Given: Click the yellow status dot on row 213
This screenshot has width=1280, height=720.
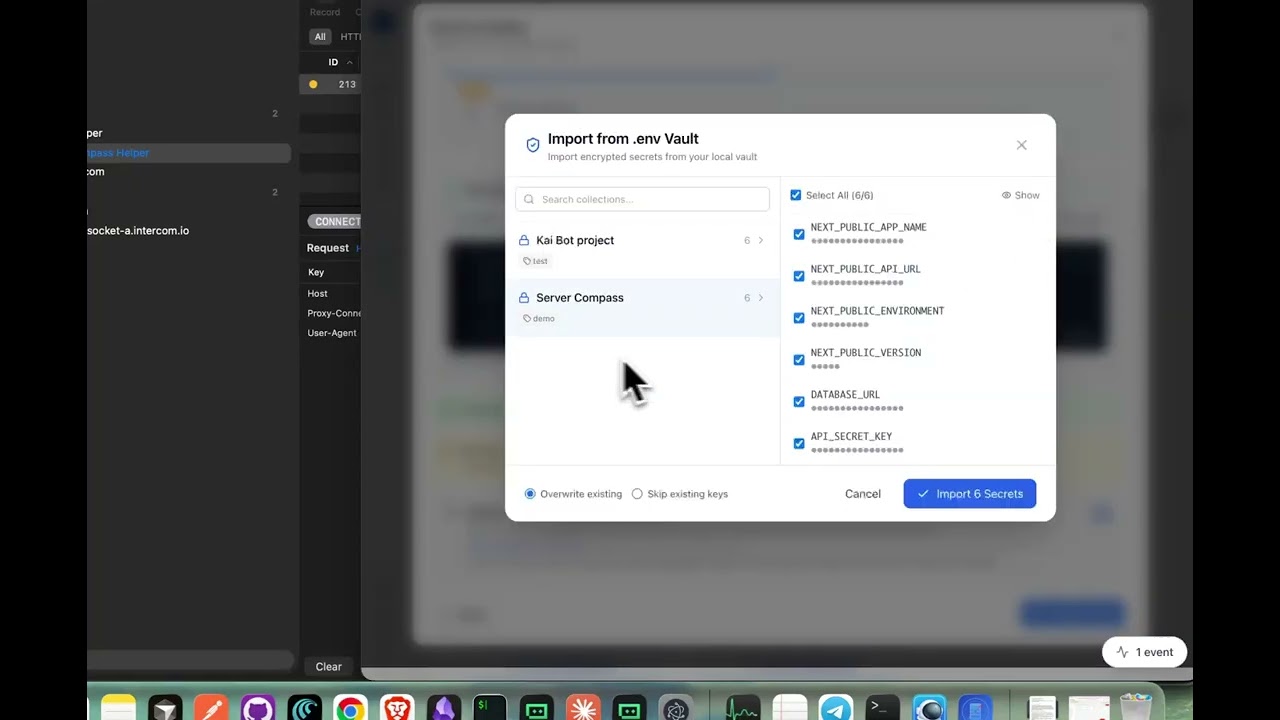Looking at the screenshot, I should pyautogui.click(x=313, y=84).
